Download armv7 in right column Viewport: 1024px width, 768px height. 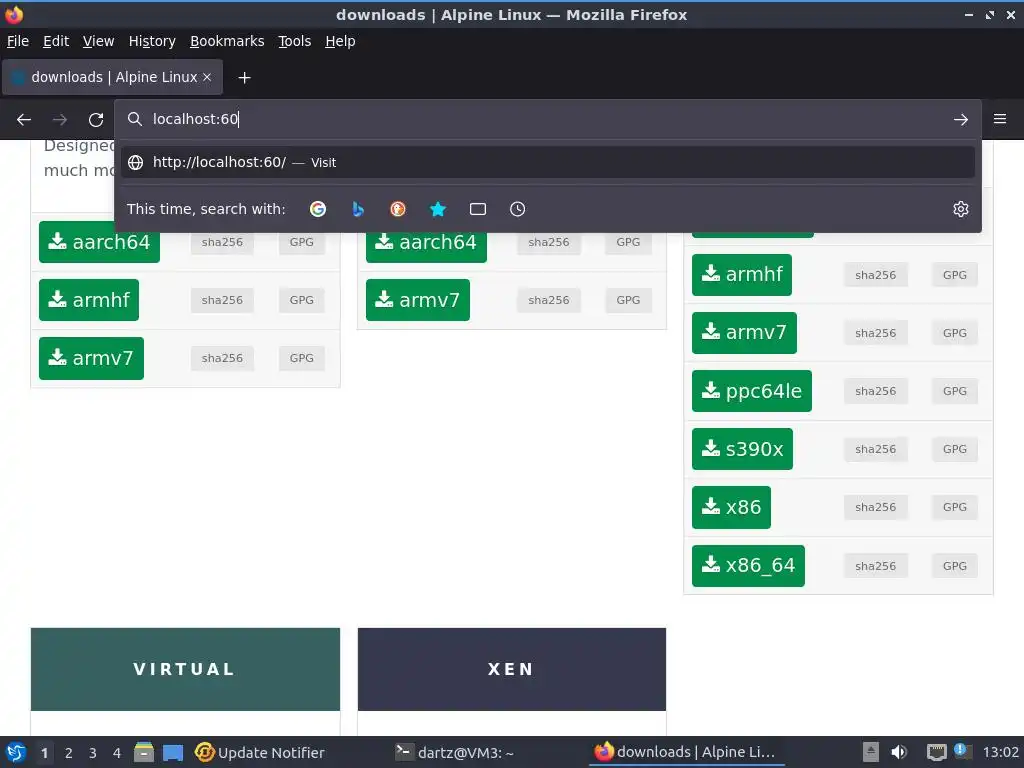(744, 332)
